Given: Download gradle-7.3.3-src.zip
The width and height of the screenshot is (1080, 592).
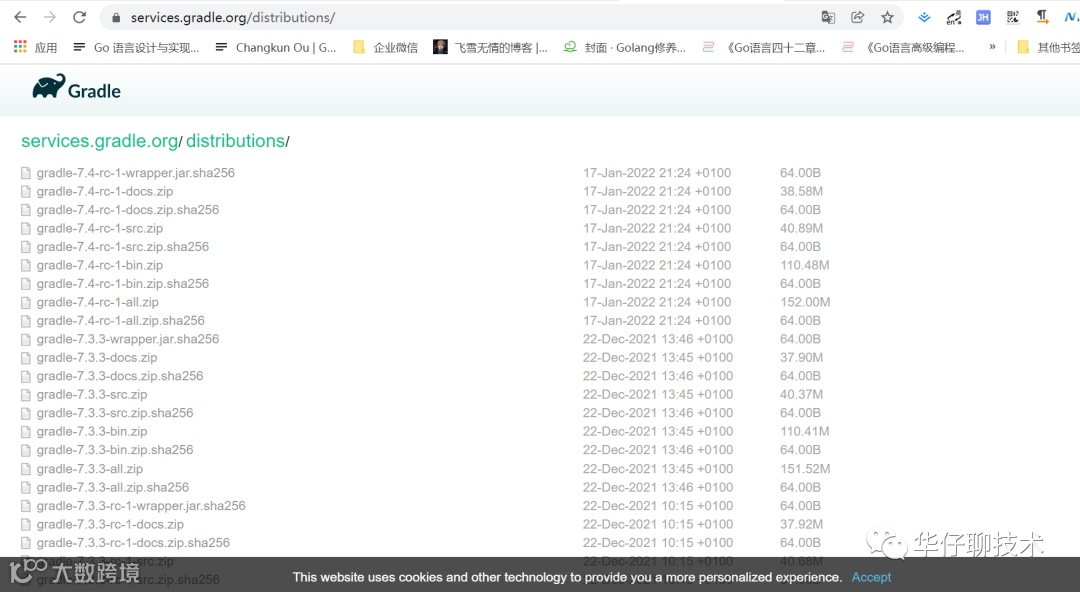Looking at the screenshot, I should (x=92, y=394).
